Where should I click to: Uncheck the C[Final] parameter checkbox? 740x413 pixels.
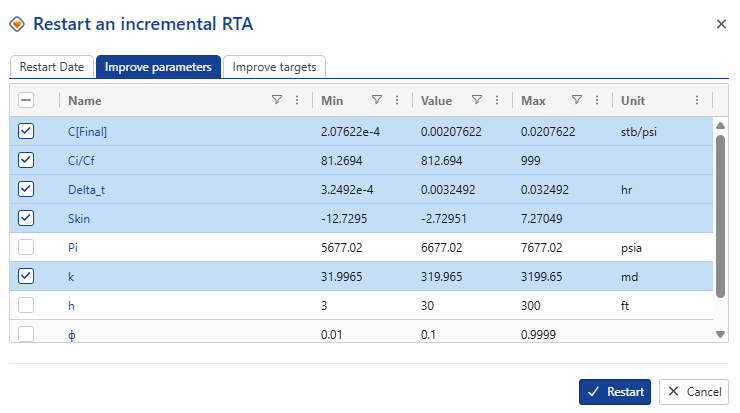click(x=26, y=131)
